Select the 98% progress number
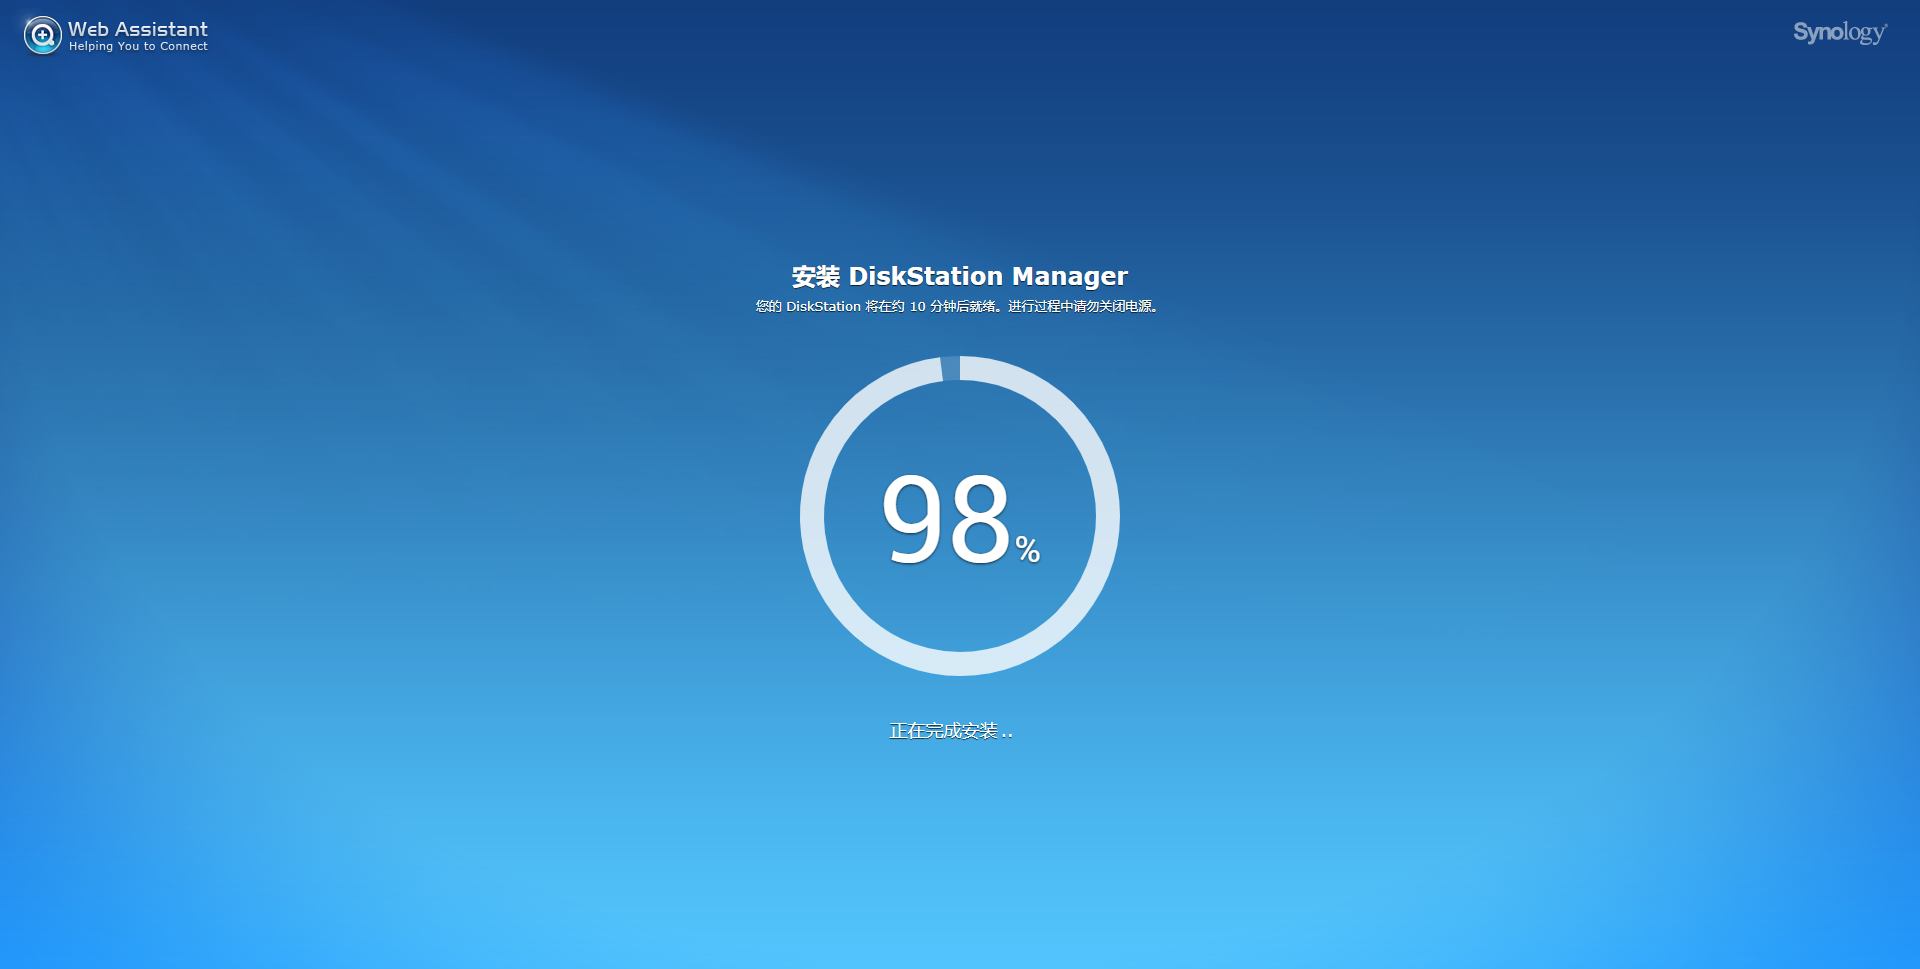This screenshot has height=969, width=1920. pos(960,518)
